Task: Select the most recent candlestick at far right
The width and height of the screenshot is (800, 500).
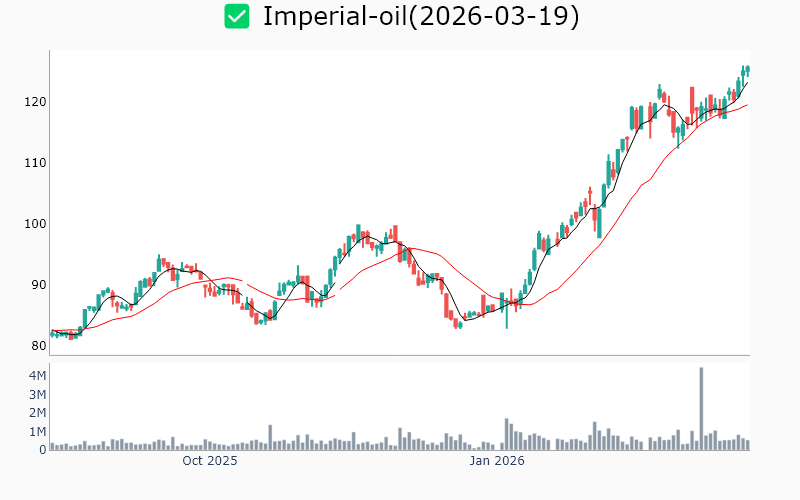Action: [747, 69]
